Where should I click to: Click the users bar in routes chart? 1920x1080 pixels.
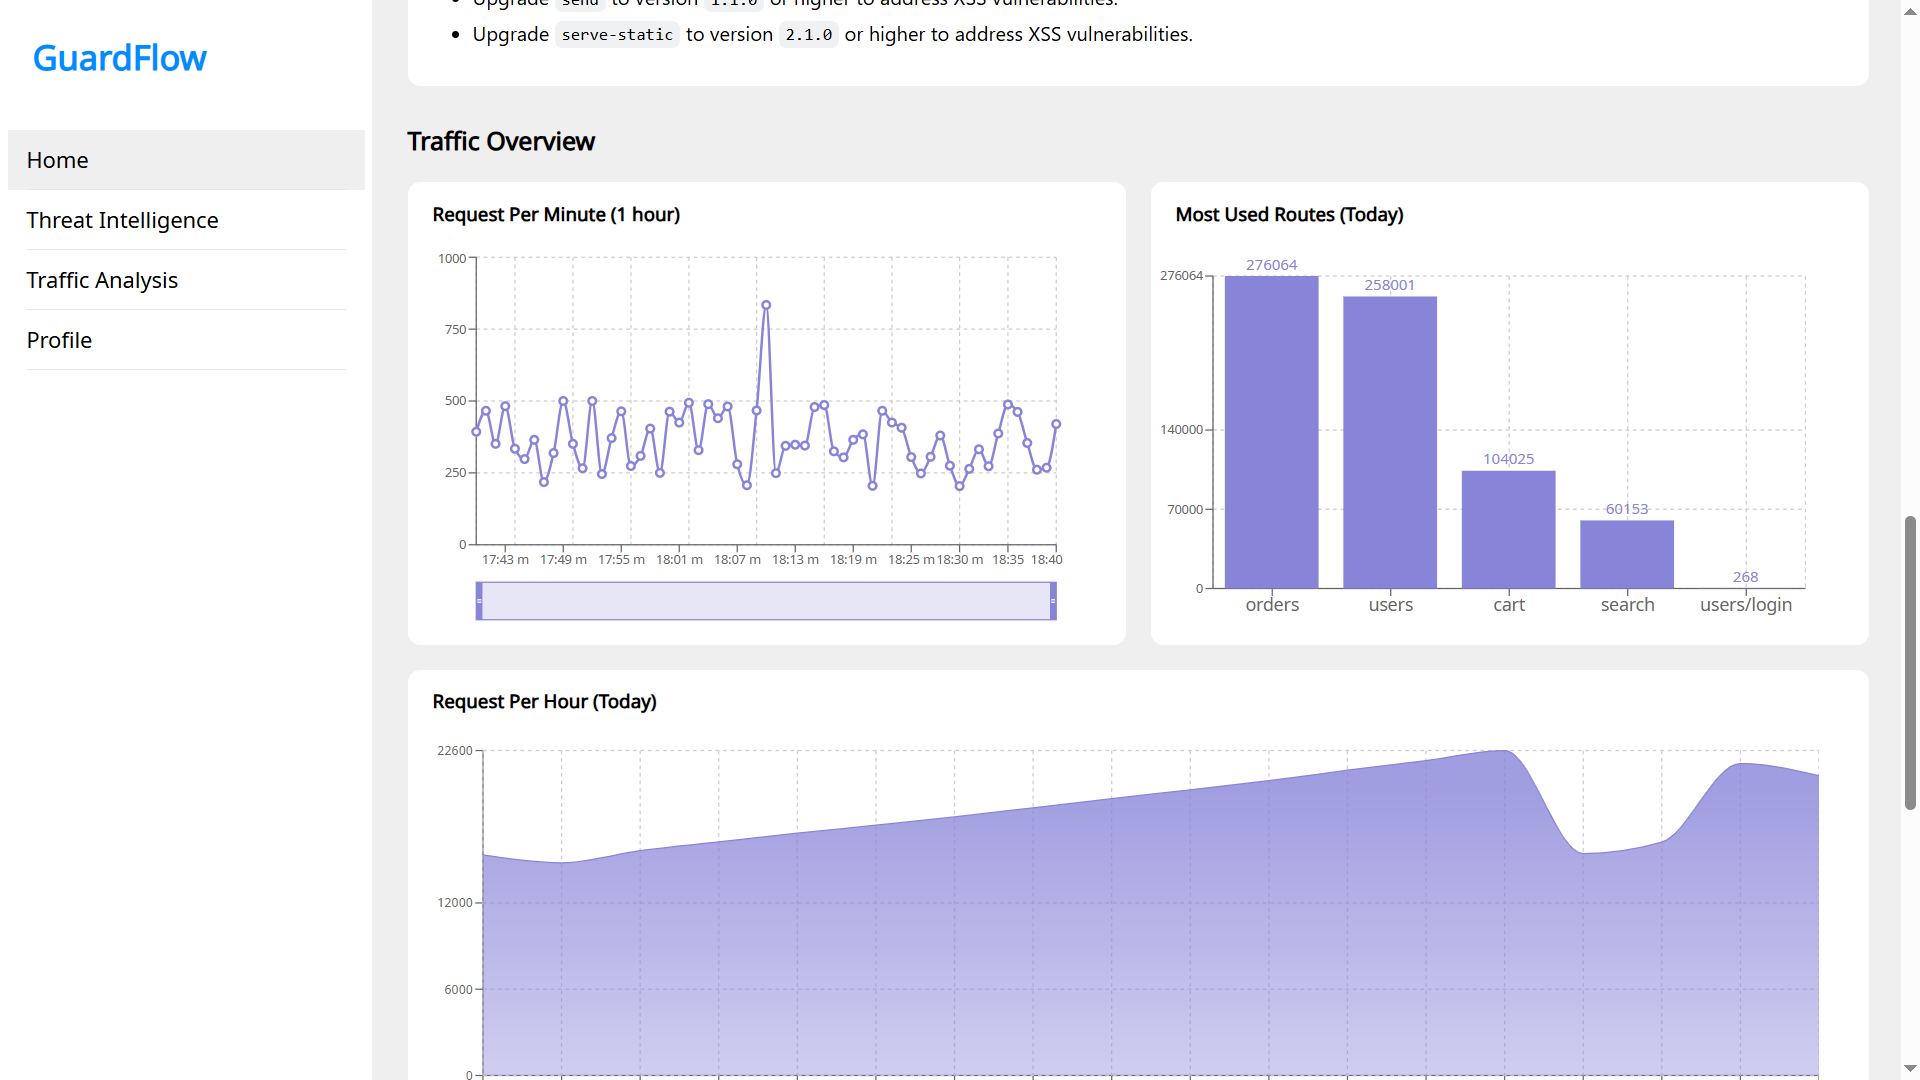tap(1390, 442)
